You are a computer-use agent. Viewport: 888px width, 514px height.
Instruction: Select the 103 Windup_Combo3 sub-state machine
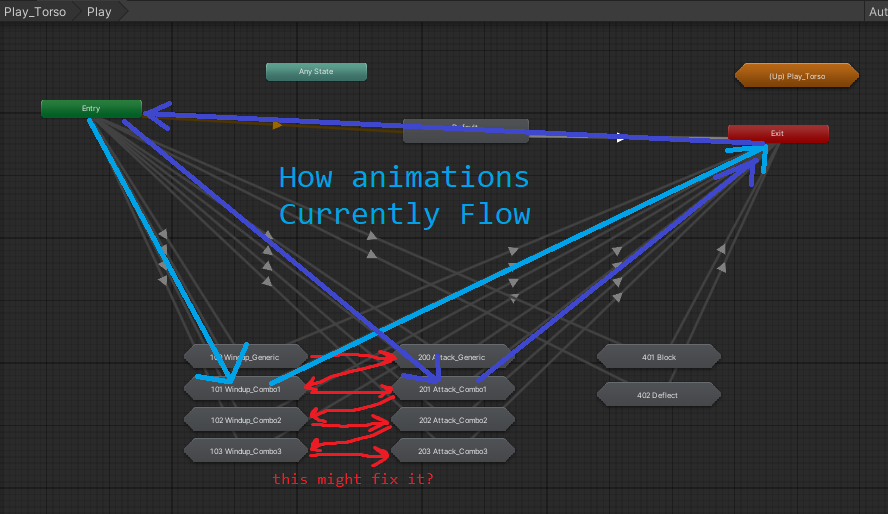(x=246, y=451)
